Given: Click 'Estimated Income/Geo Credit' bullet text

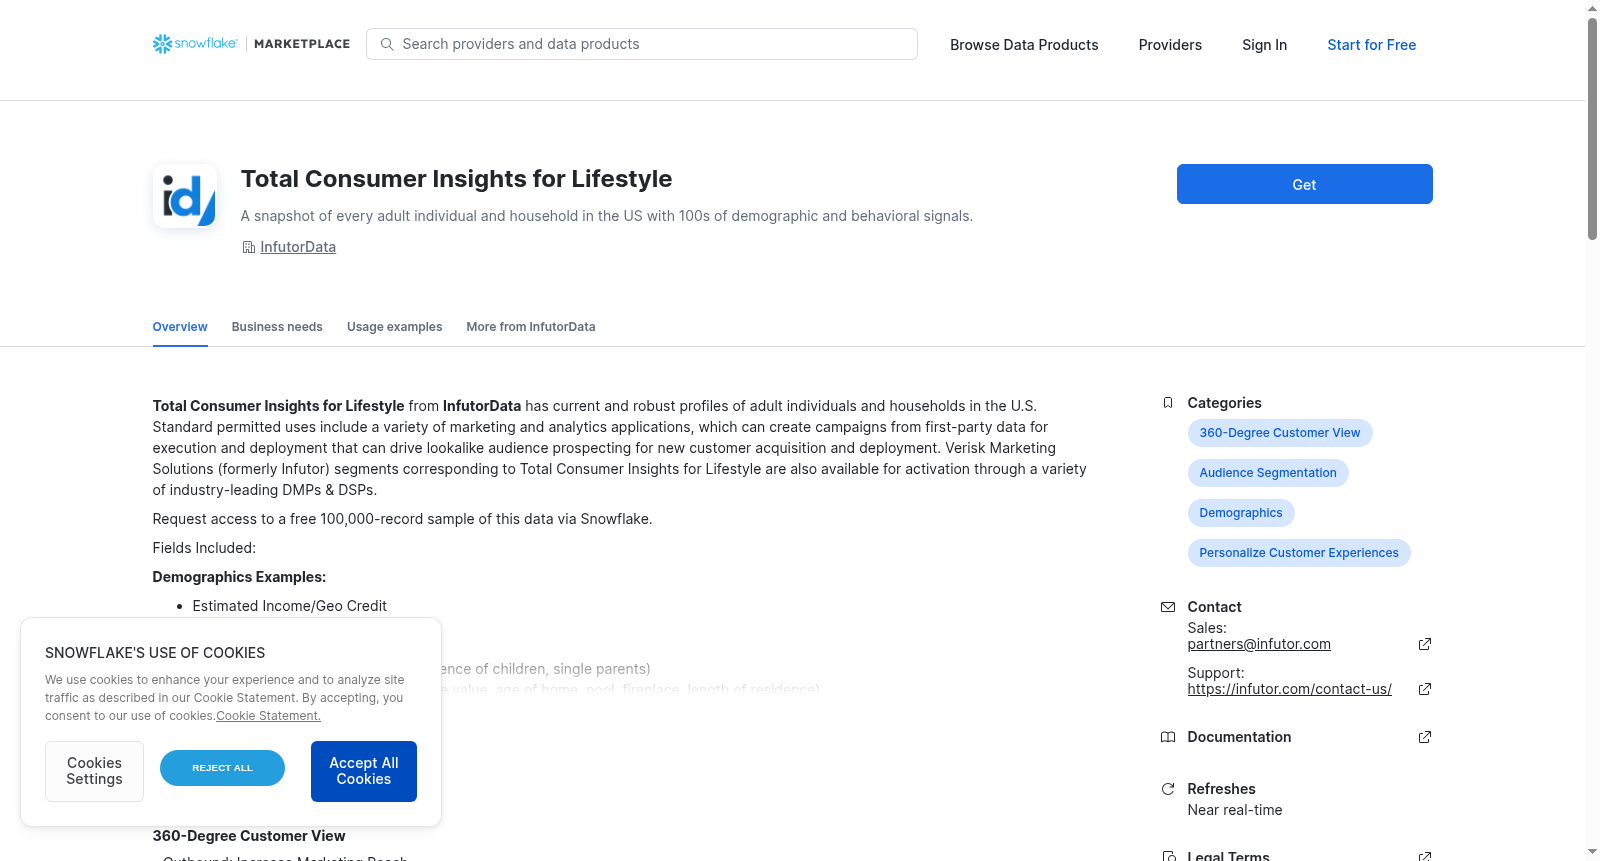Looking at the screenshot, I should (290, 606).
